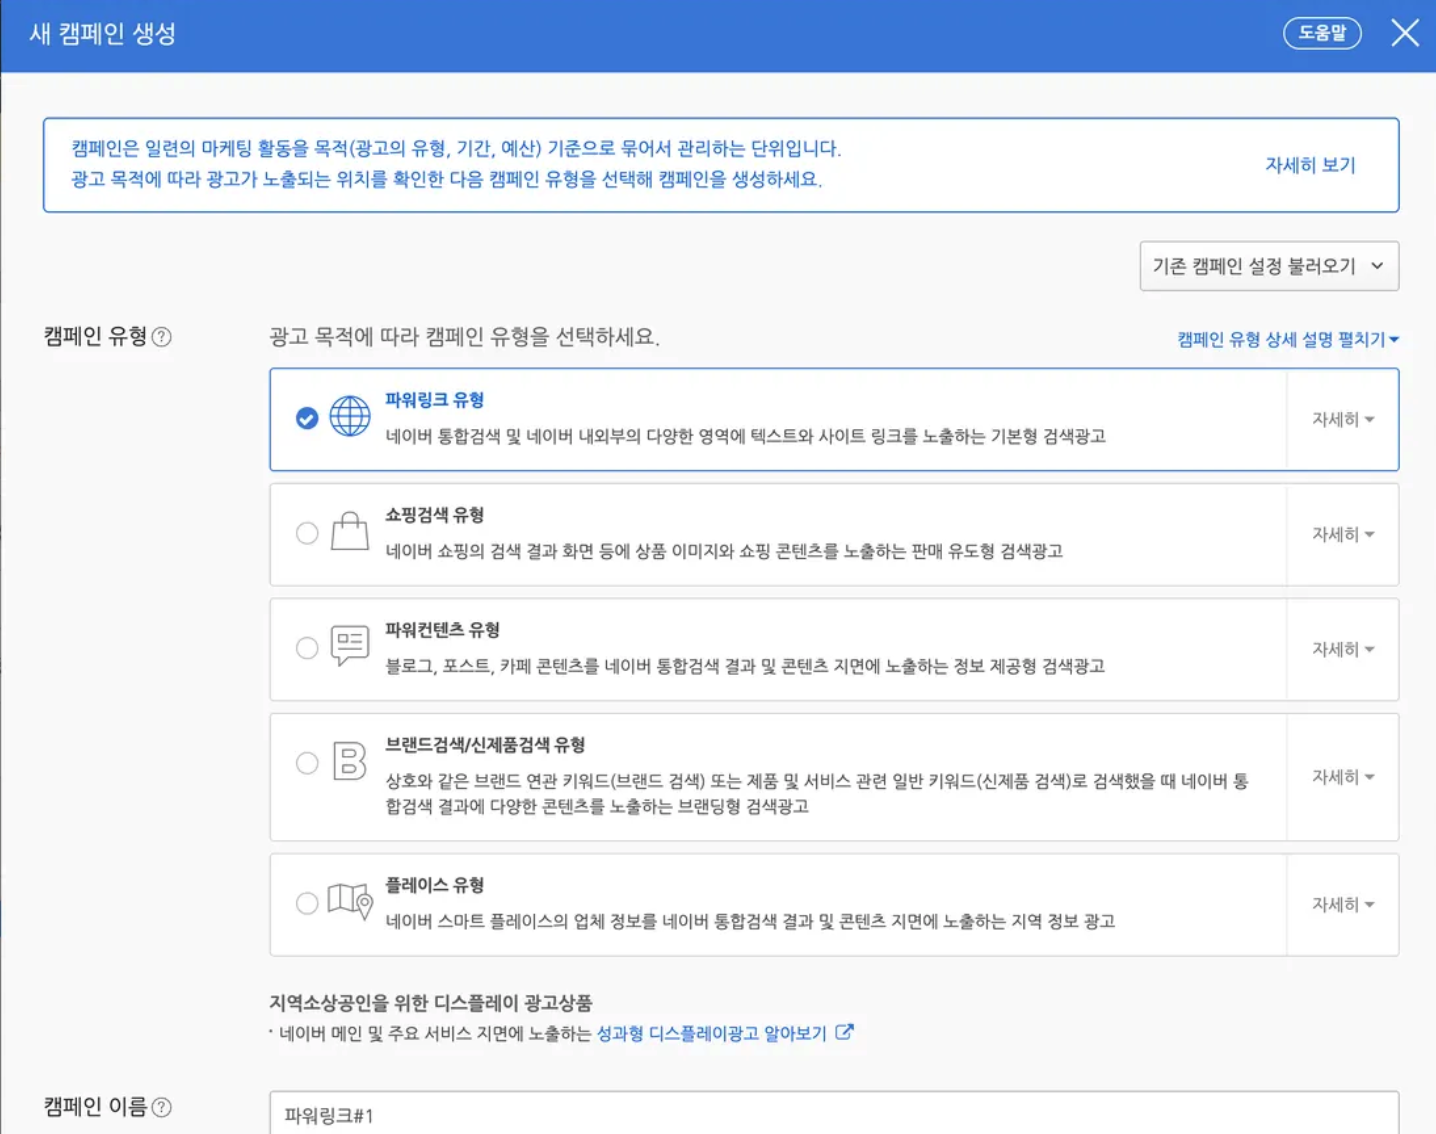Expand 자세히 for 쇼핑검색 유형
The image size is (1436, 1134).
tap(1343, 534)
